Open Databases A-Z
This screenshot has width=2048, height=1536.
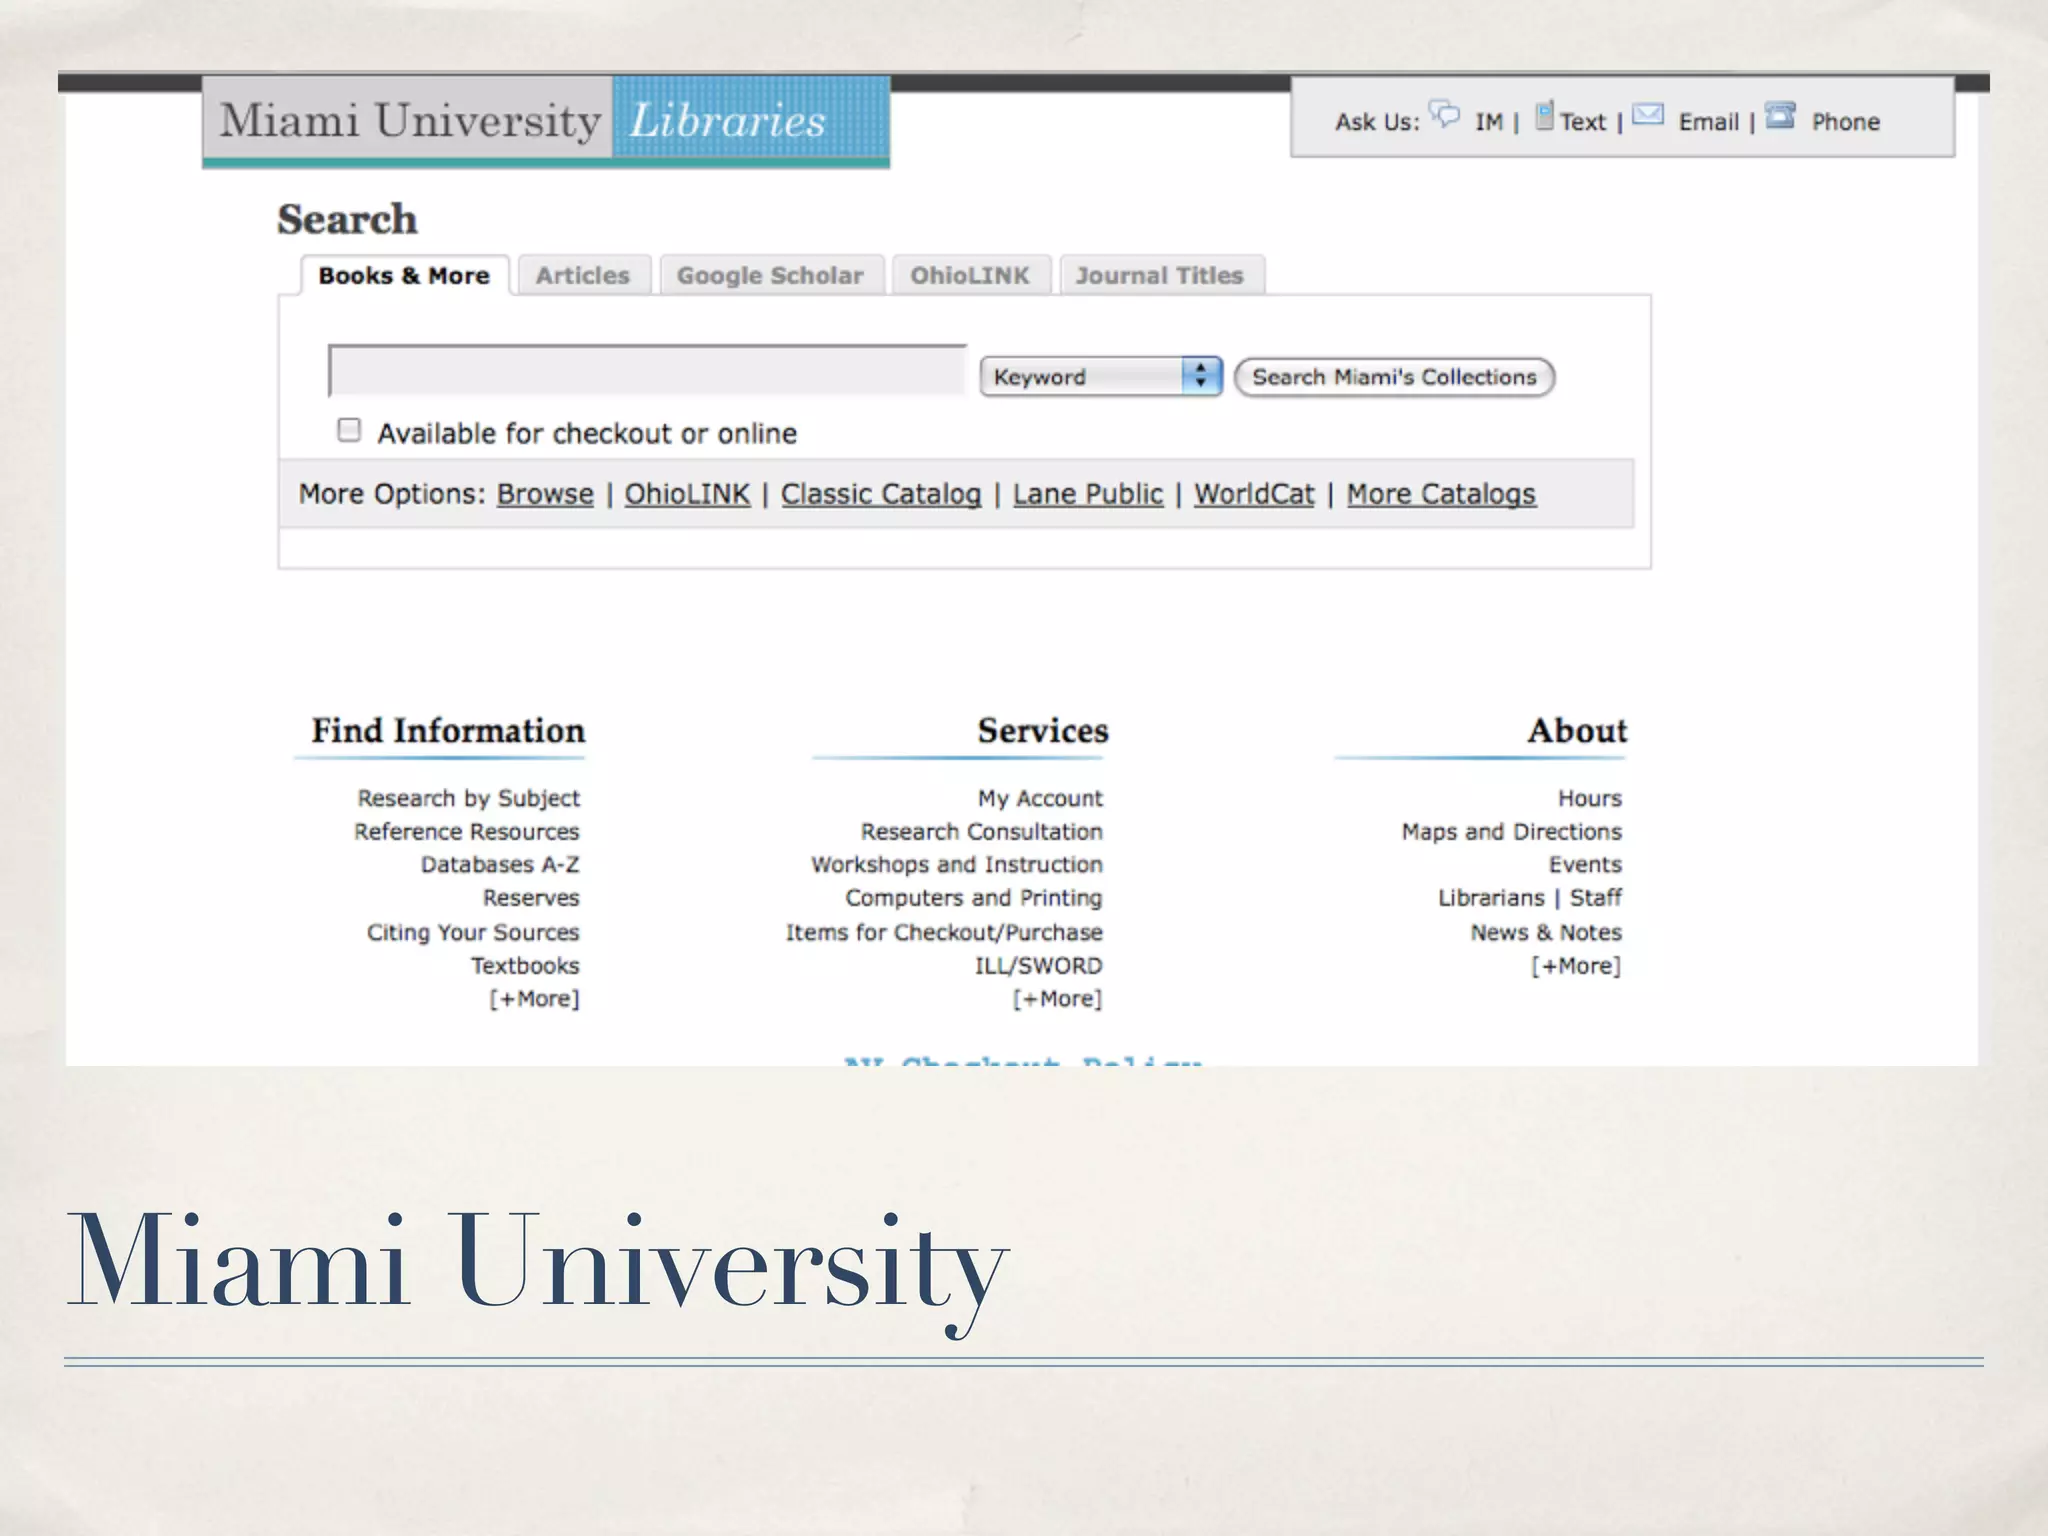[500, 865]
